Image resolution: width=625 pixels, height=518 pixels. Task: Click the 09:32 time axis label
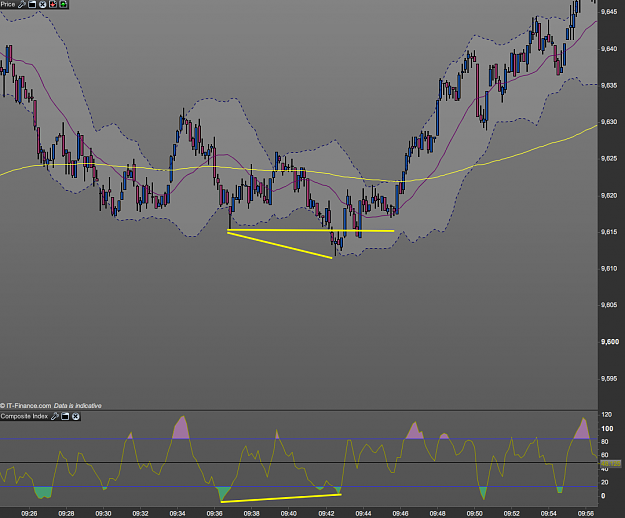click(140, 514)
